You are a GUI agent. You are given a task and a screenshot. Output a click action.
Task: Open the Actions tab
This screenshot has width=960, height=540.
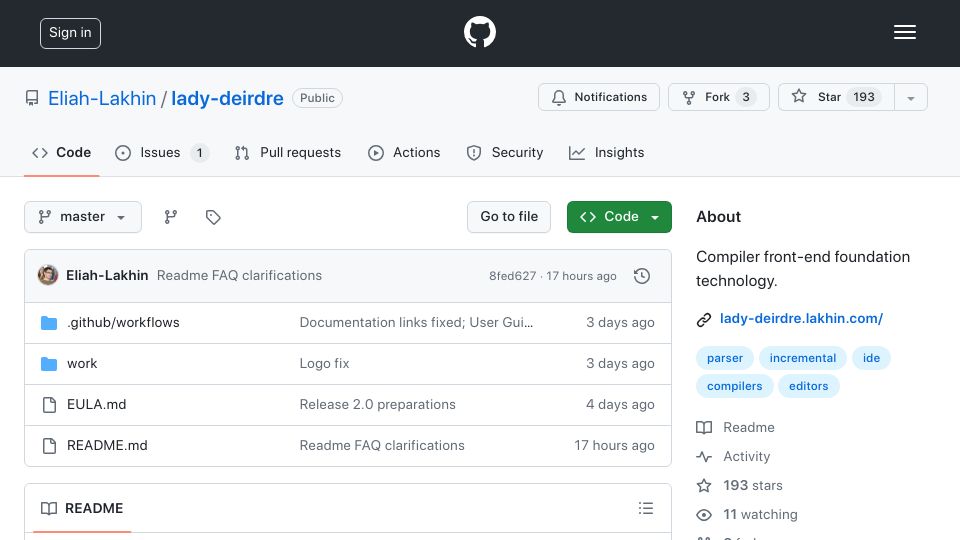tap(404, 152)
